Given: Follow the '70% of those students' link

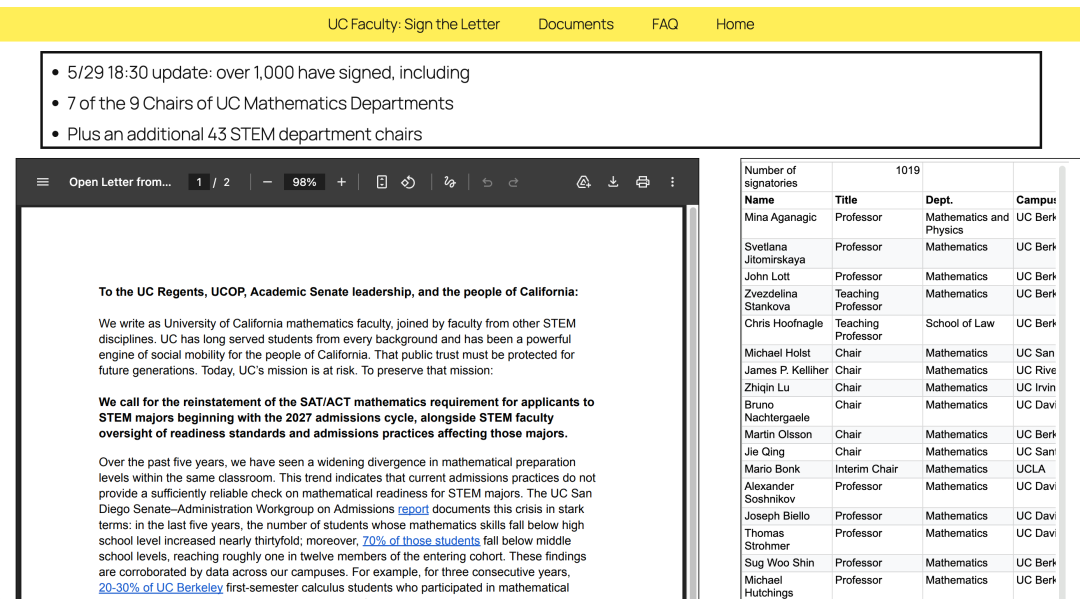Looking at the screenshot, I should [421, 541].
